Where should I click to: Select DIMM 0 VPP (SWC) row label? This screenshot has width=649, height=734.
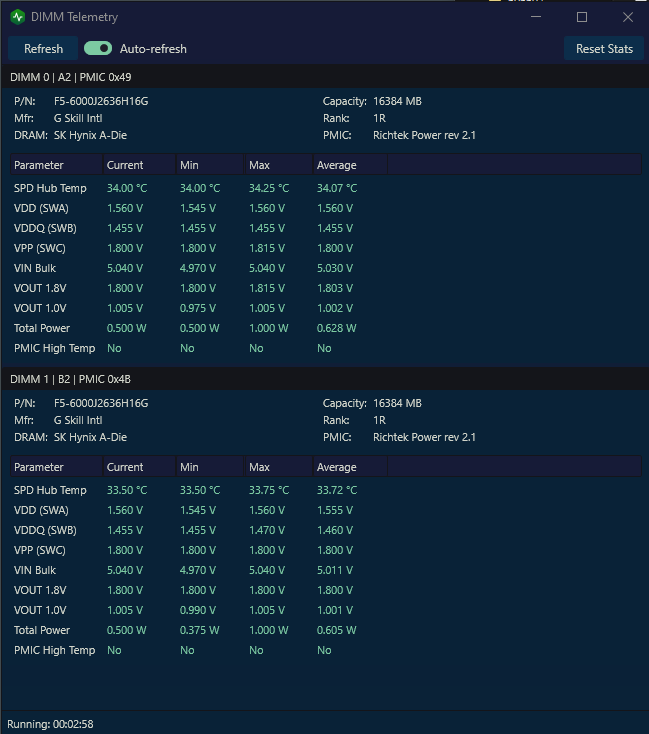(40, 248)
